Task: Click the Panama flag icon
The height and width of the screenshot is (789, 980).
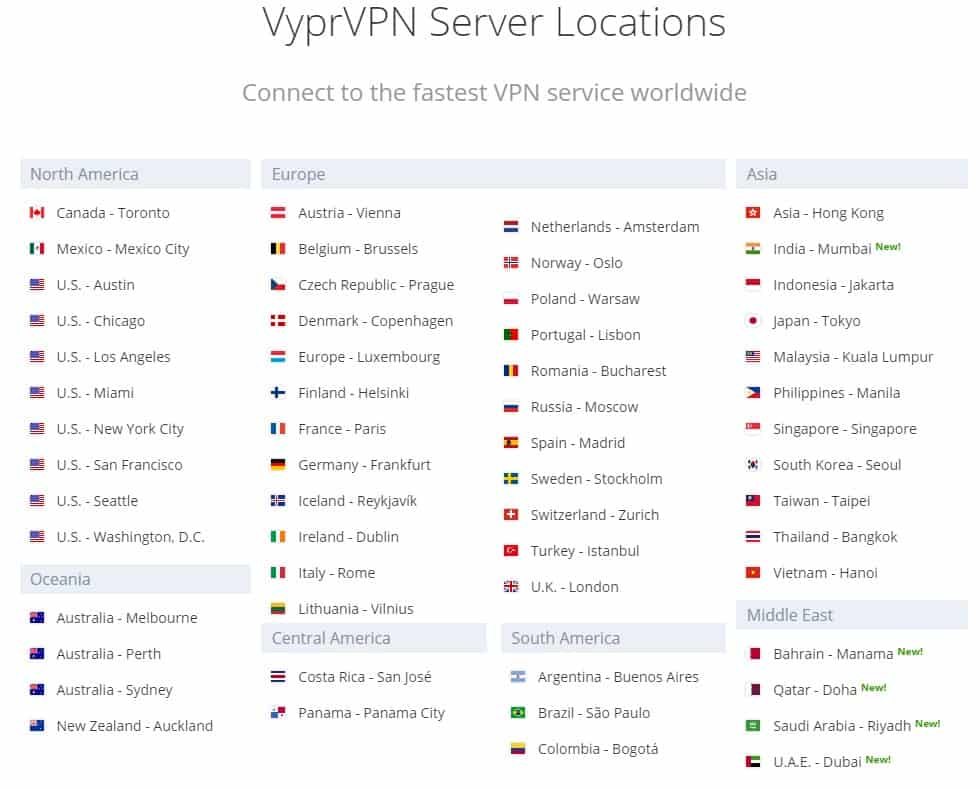Action: [x=278, y=713]
